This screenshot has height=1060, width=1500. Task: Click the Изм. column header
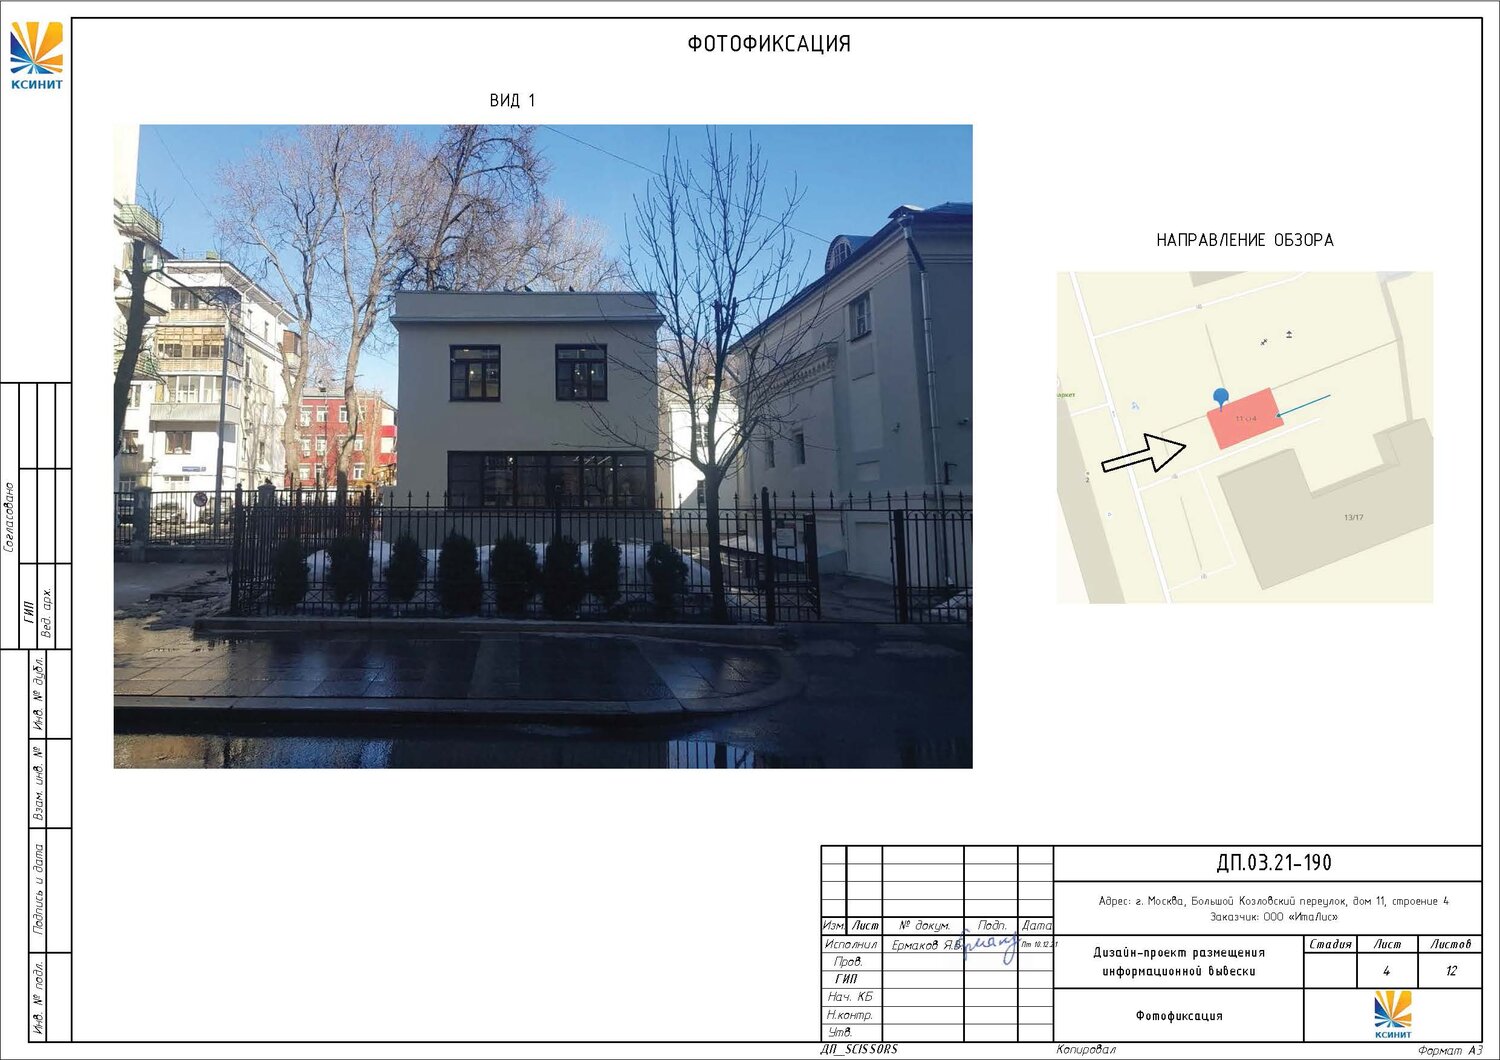tap(834, 926)
